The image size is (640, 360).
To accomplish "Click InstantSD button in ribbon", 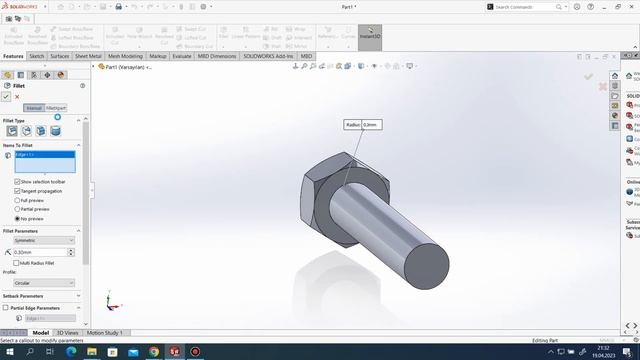I will [x=370, y=37].
